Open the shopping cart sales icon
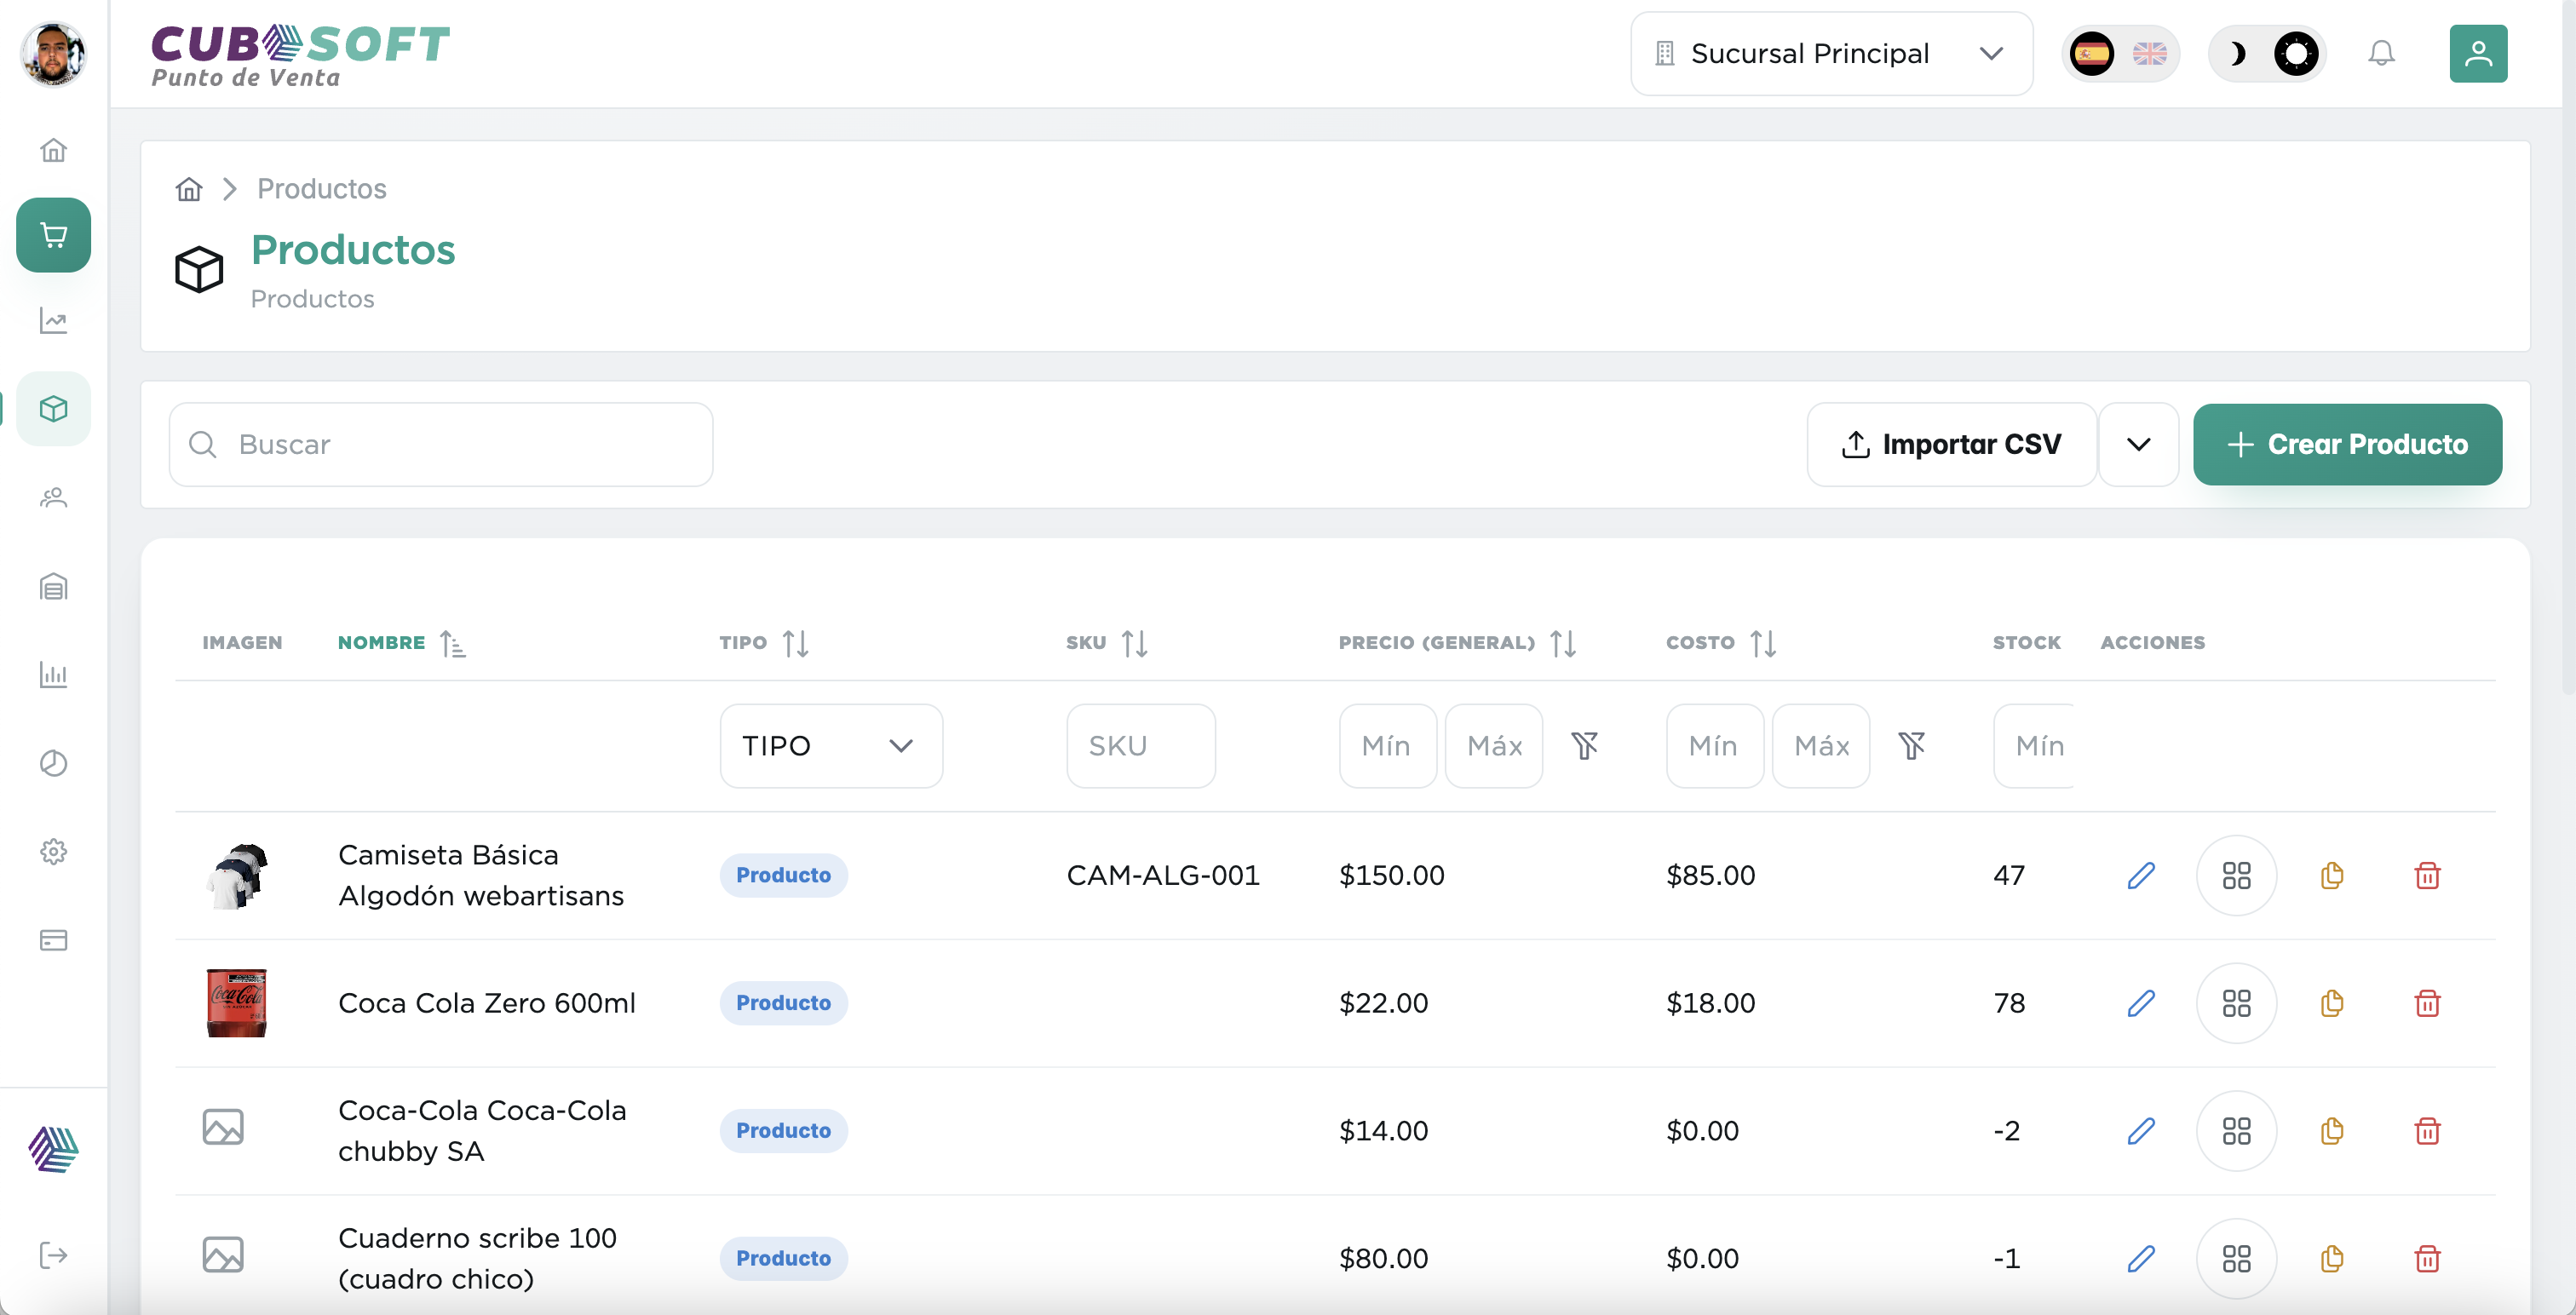The image size is (2576, 1315). pos(53,235)
